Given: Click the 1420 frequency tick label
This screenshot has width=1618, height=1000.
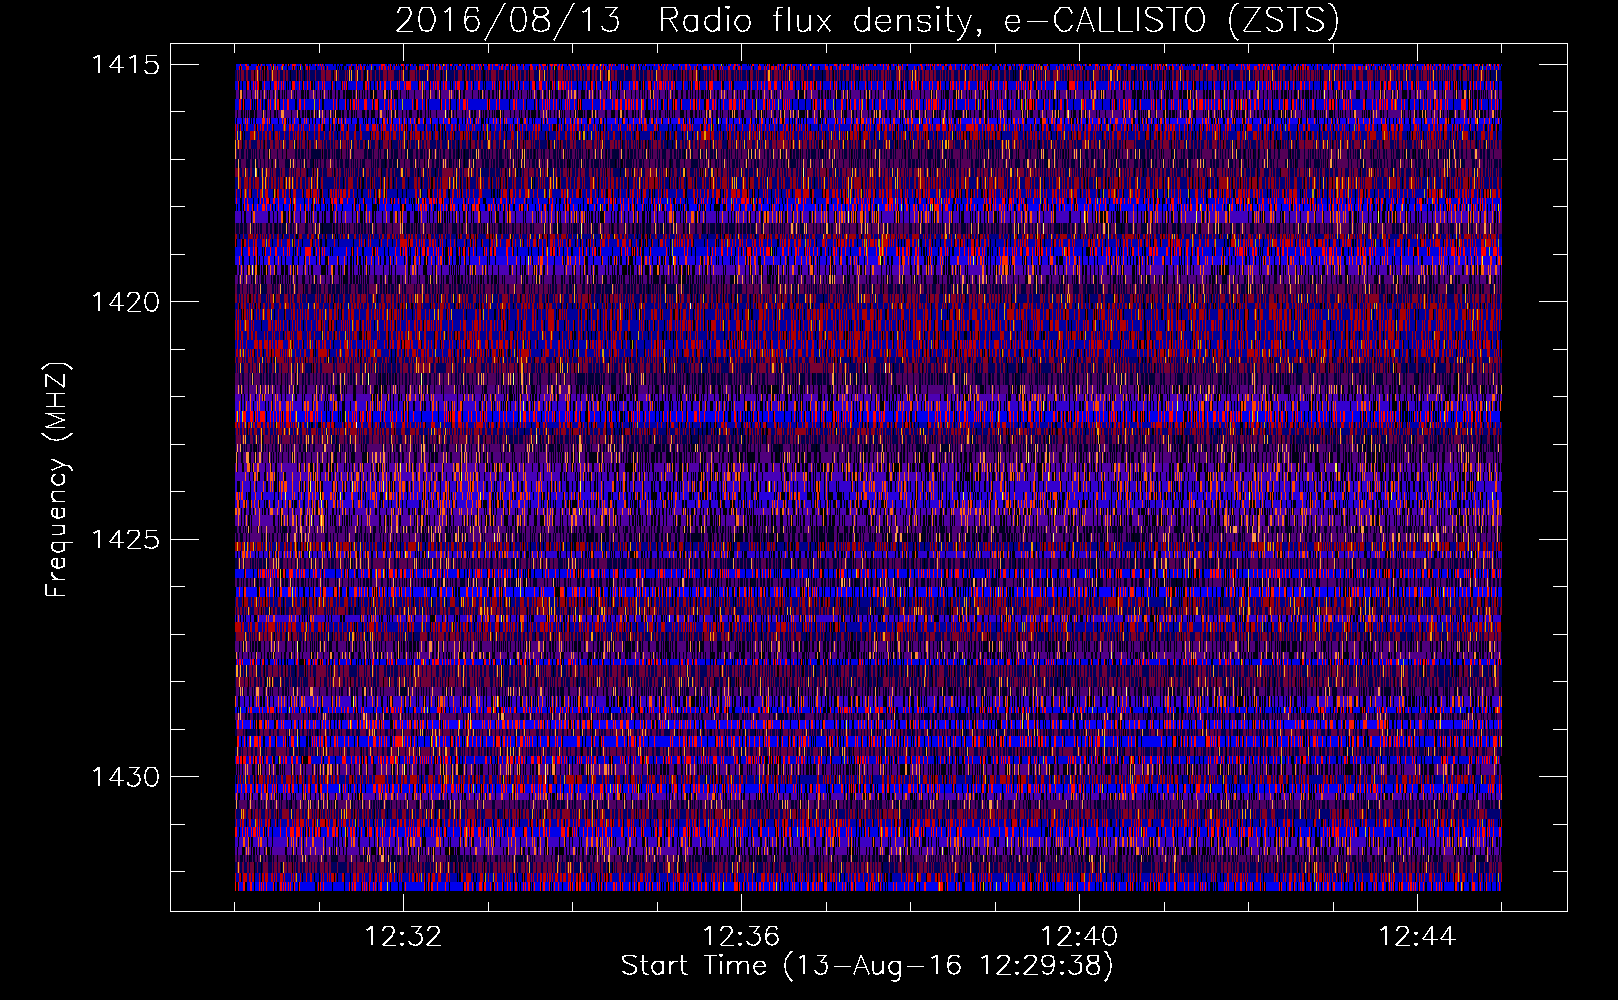Looking at the screenshot, I should (x=126, y=302).
